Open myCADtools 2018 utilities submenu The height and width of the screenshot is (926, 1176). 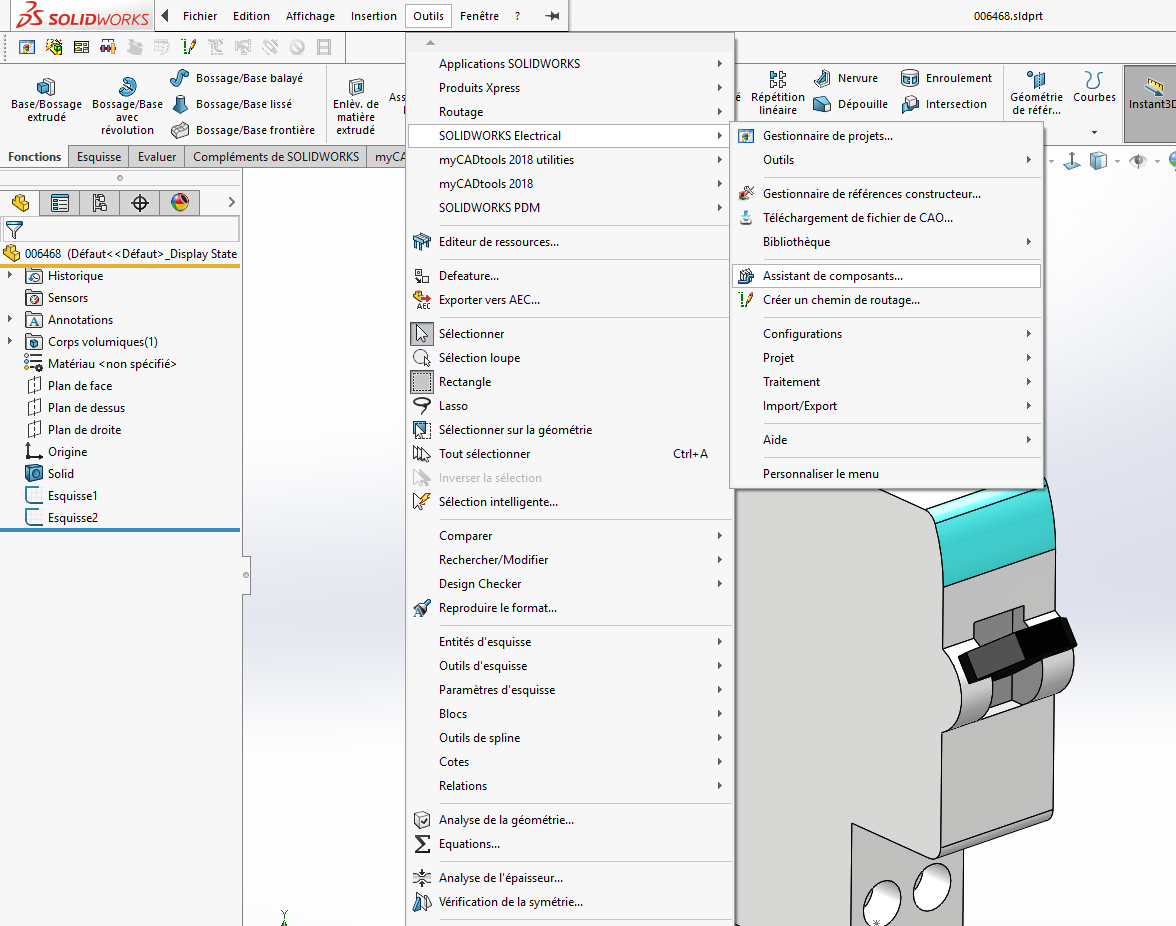tap(570, 160)
